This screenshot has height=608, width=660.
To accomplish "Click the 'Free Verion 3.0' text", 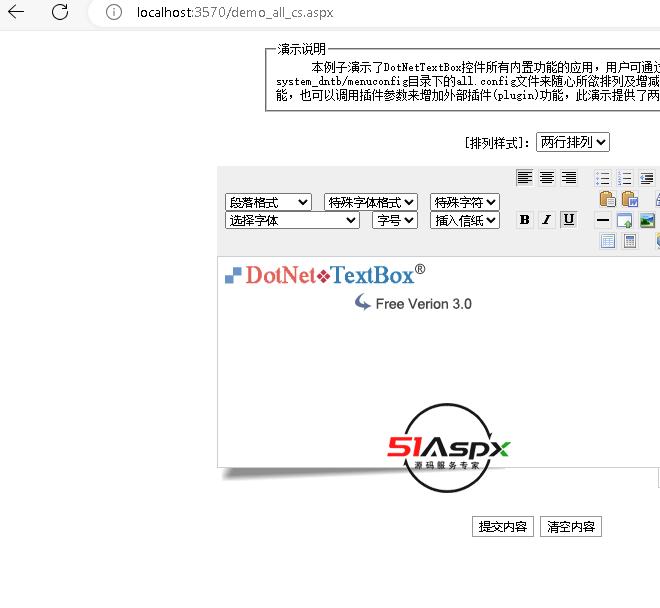I will pyautogui.click(x=423, y=304).
